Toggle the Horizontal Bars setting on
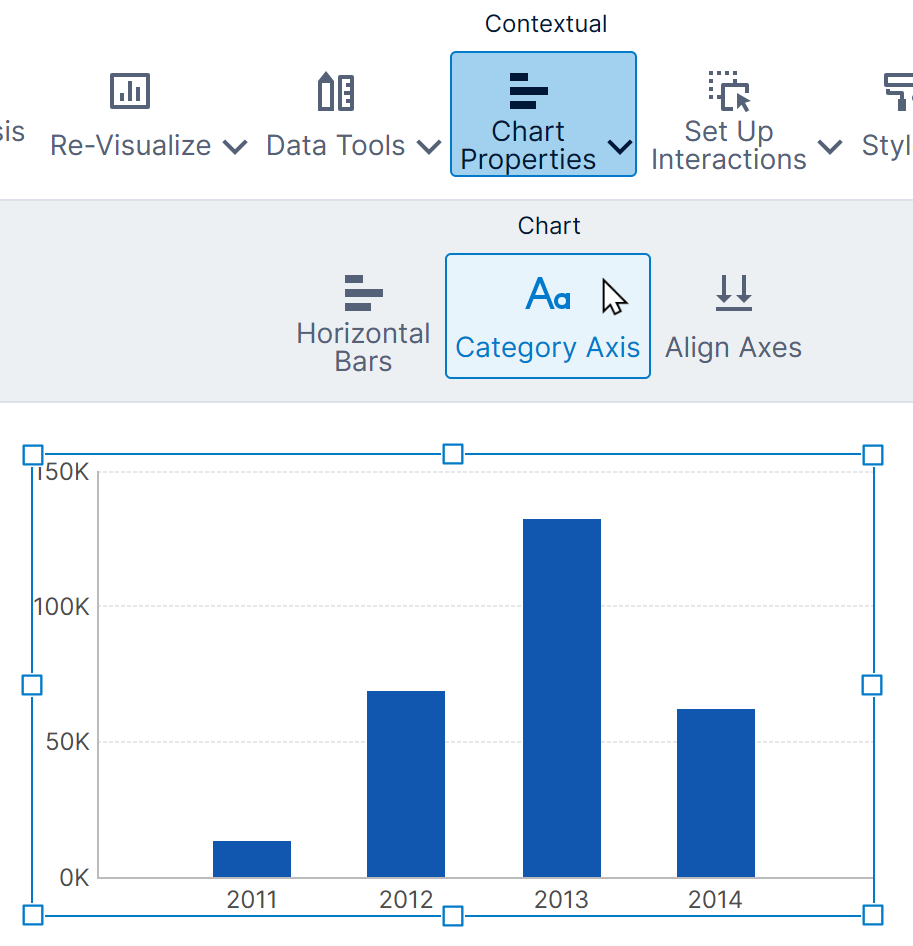The width and height of the screenshot is (913, 946). pyautogui.click(x=362, y=315)
